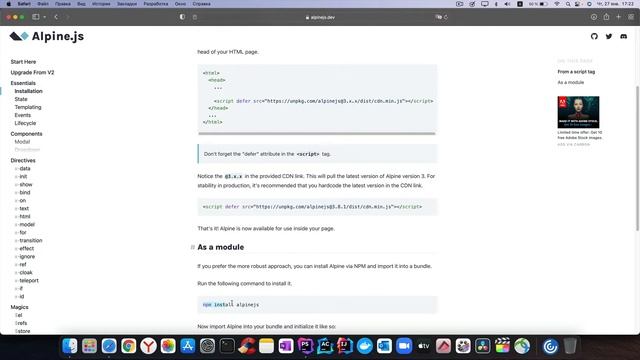Click the code block horizontal scrollbar
This screenshot has width=640, height=360.
317,133
